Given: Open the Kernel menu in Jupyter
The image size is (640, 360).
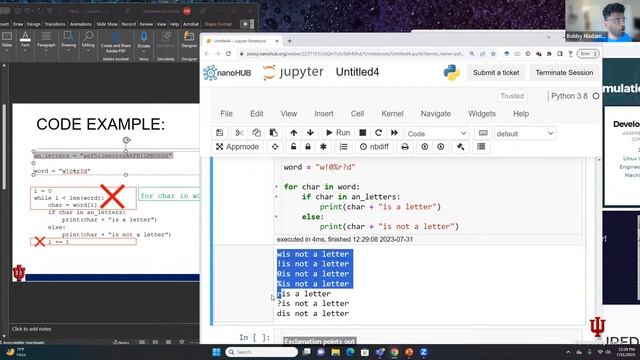Looking at the screenshot, I should point(392,114).
